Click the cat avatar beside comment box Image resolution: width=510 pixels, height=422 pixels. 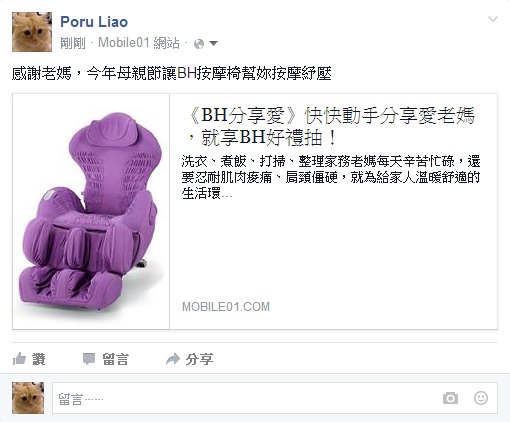(28, 398)
